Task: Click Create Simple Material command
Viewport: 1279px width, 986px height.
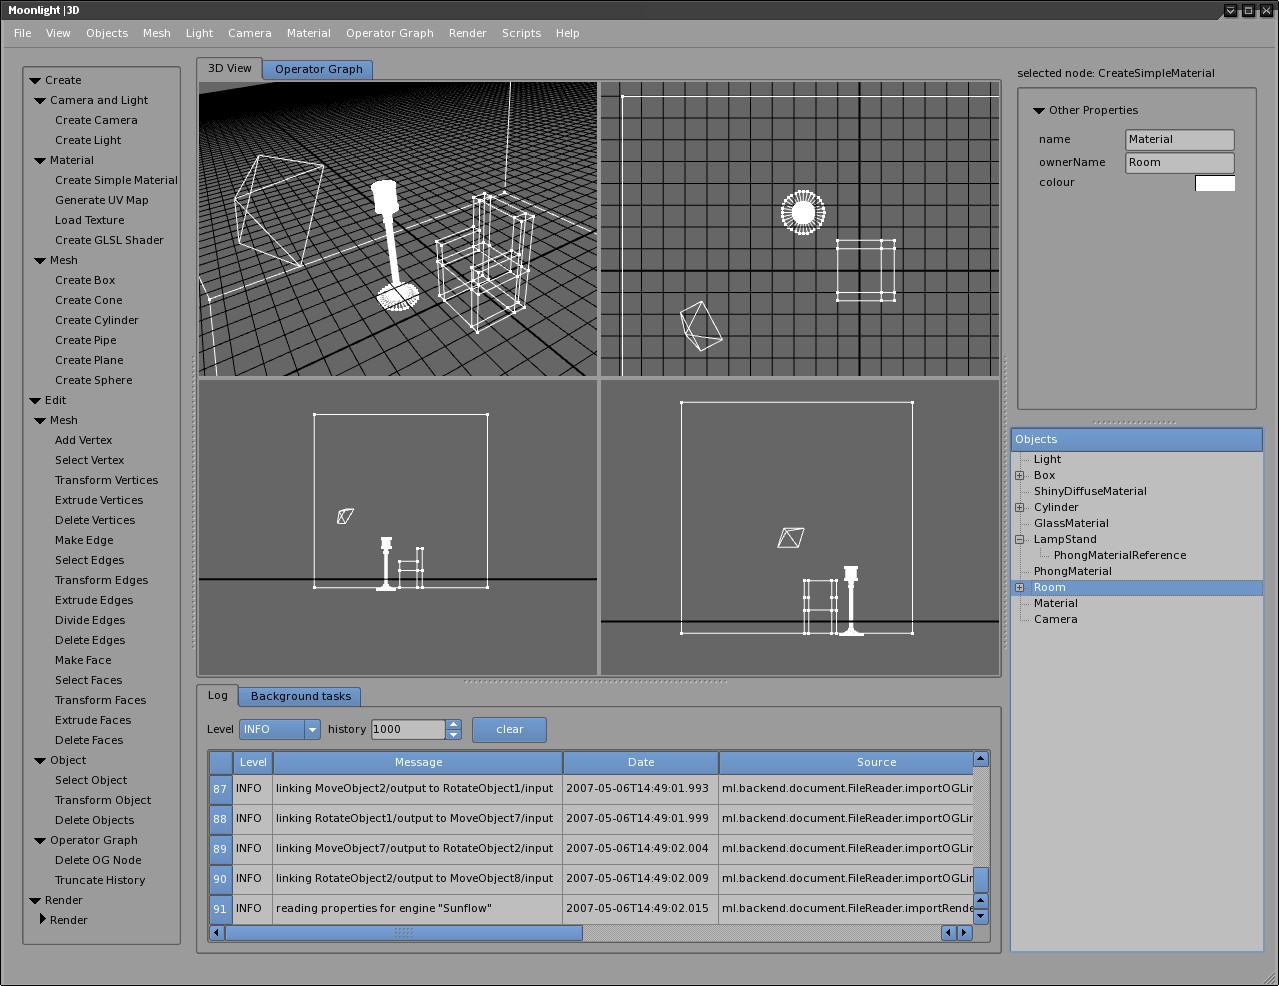Action: 116,180
